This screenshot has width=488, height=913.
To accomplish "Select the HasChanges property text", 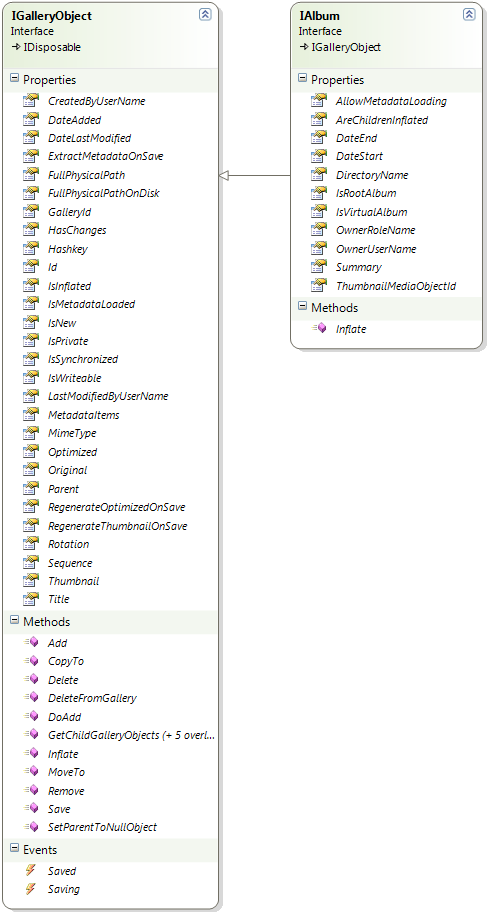I will 77,230.
